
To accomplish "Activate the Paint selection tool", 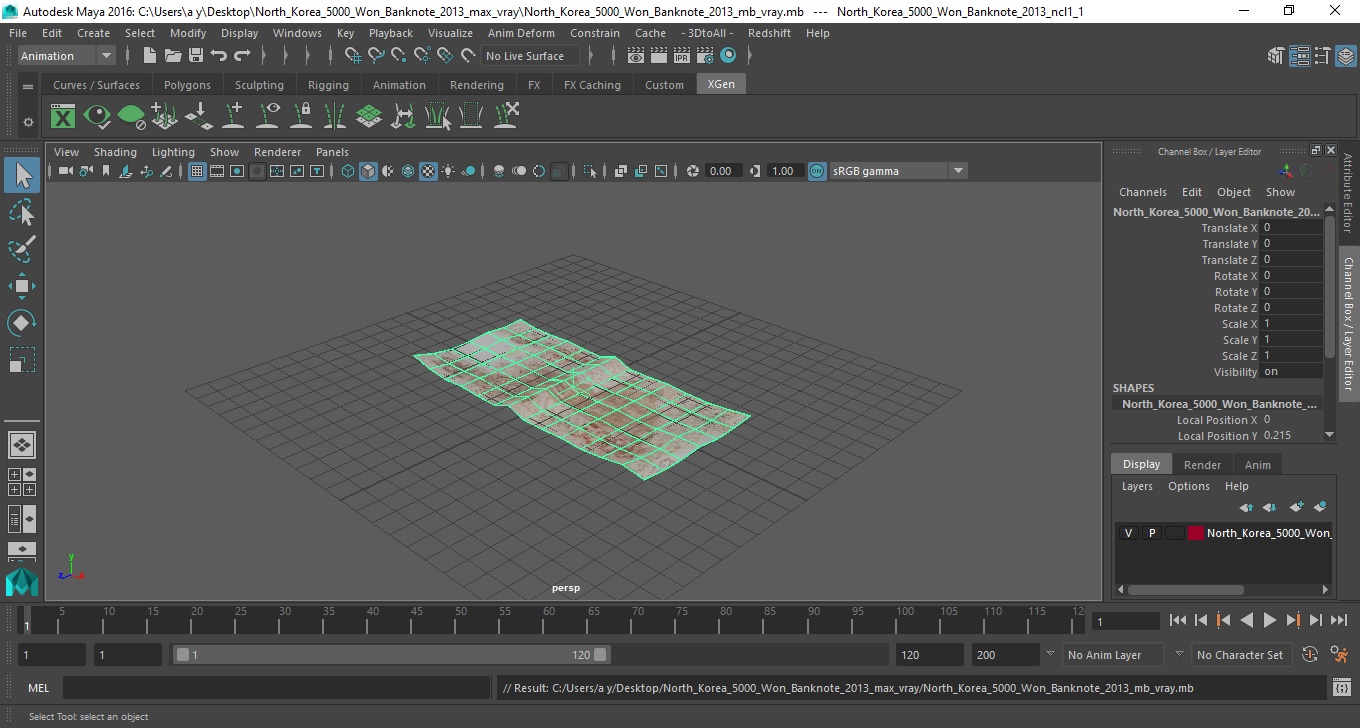I will pyautogui.click(x=22, y=248).
